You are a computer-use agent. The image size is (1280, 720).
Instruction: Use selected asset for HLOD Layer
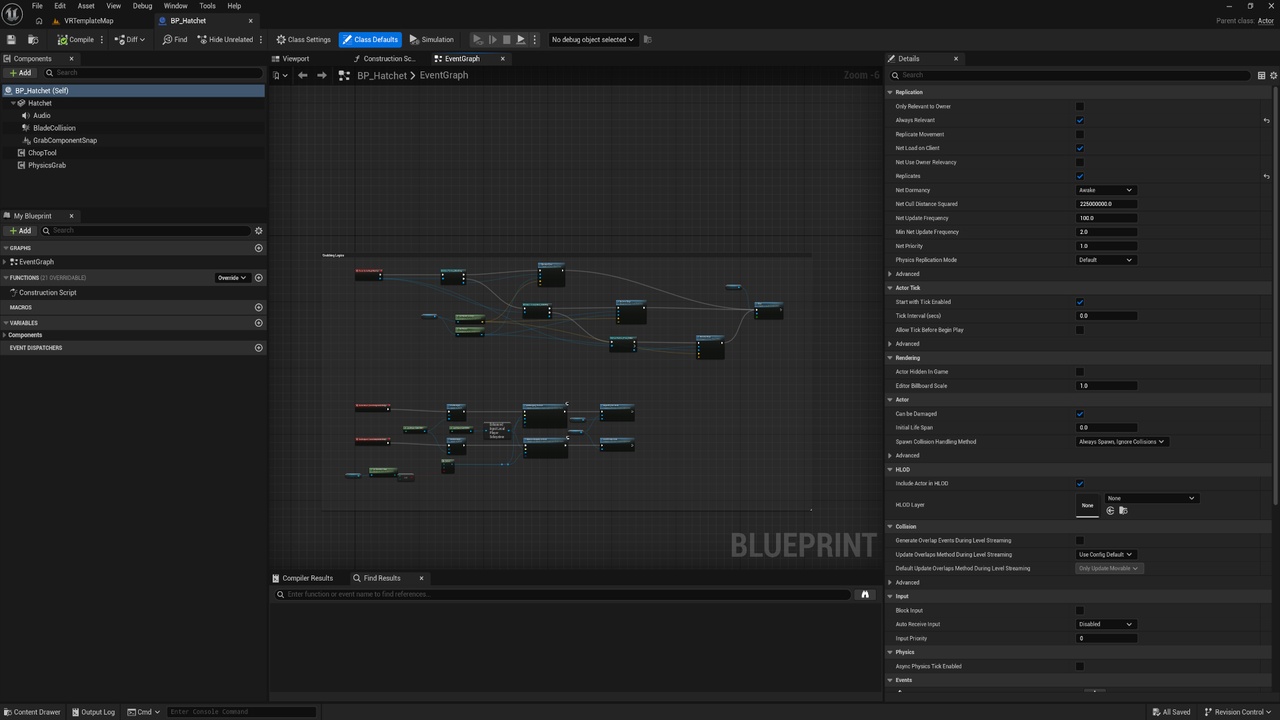pos(1110,511)
